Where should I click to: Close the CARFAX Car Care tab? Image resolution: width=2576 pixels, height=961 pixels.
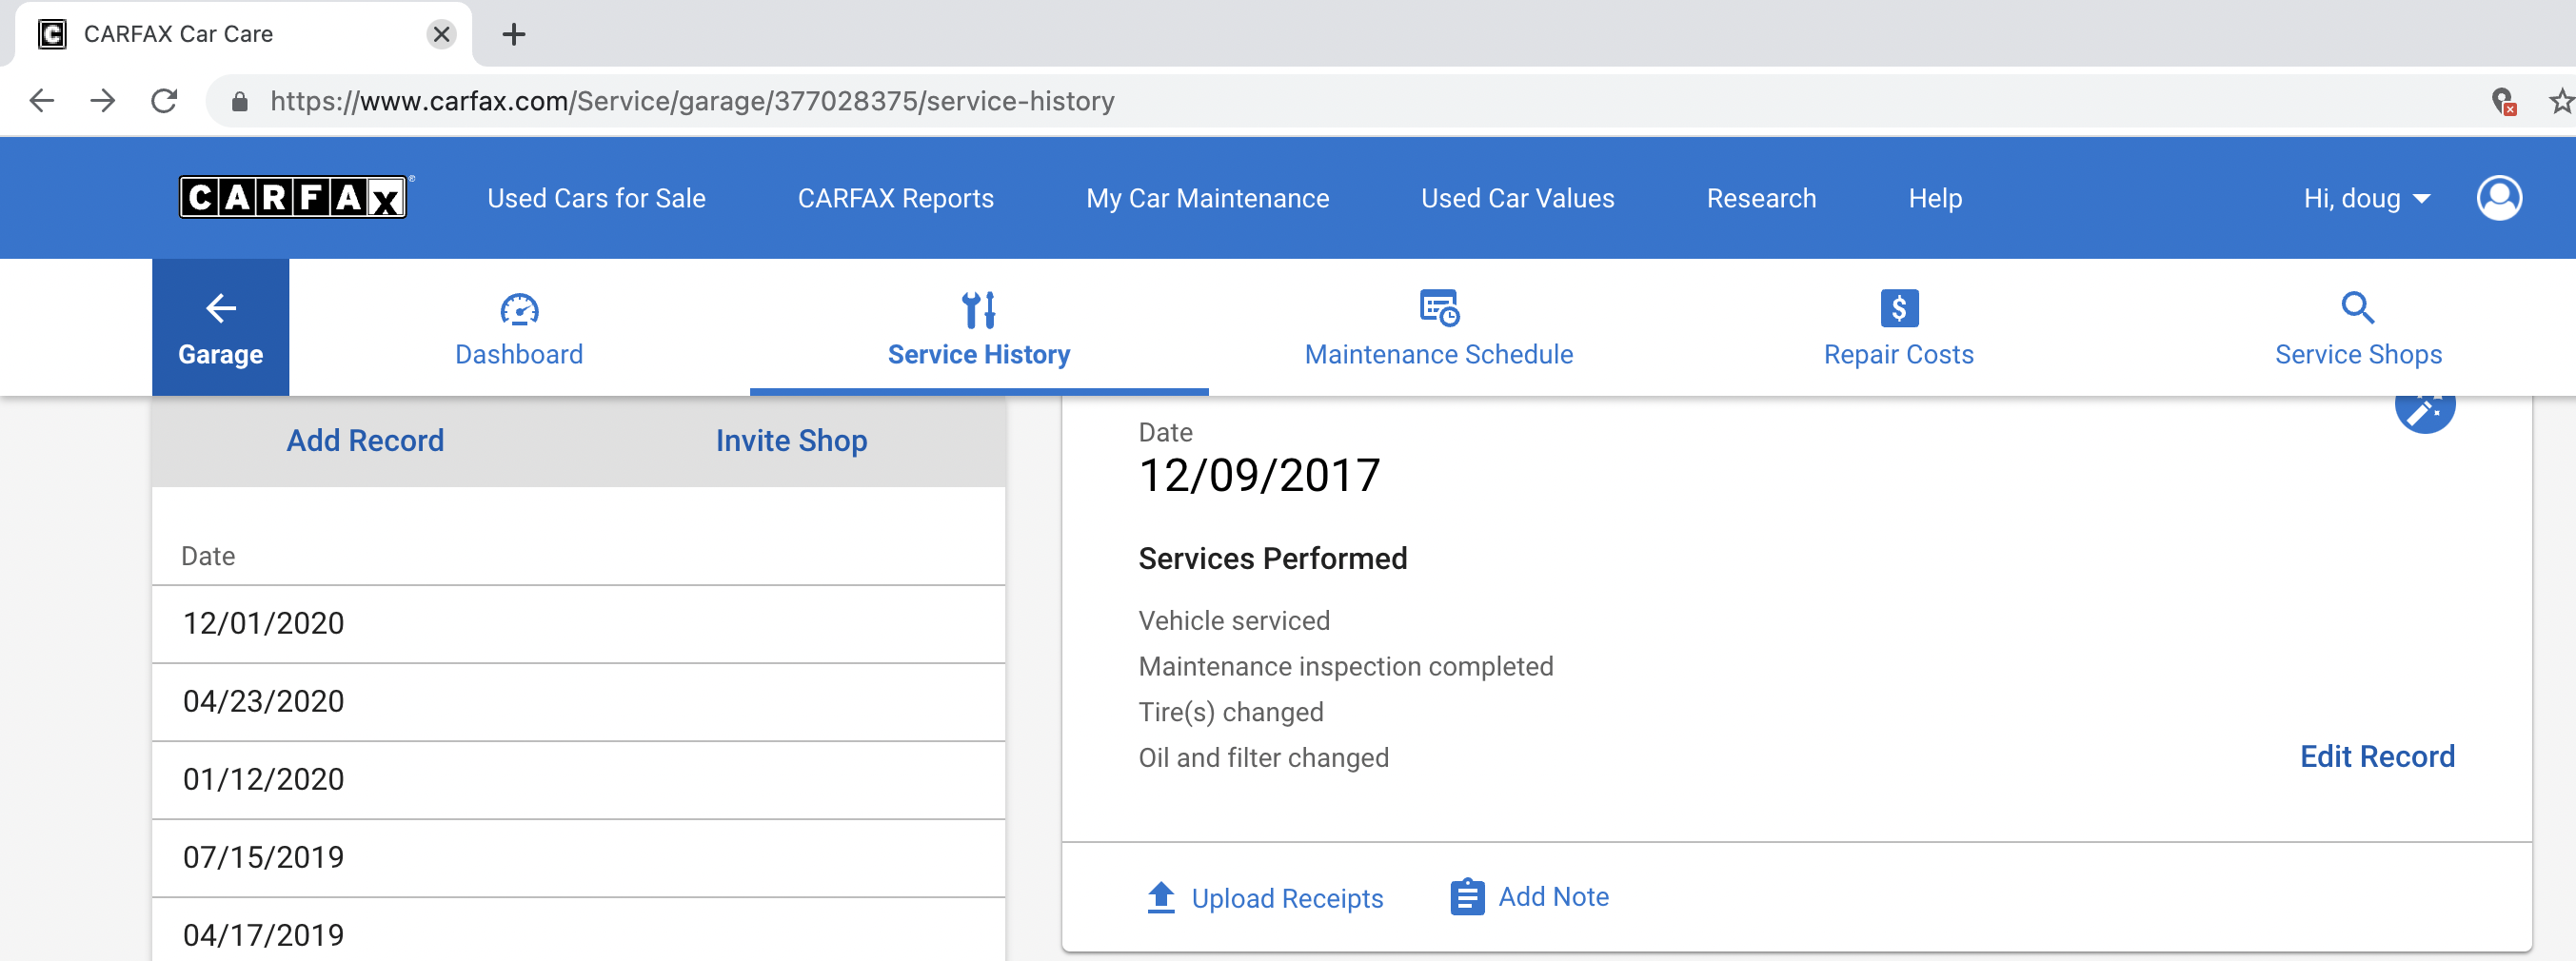[441, 34]
